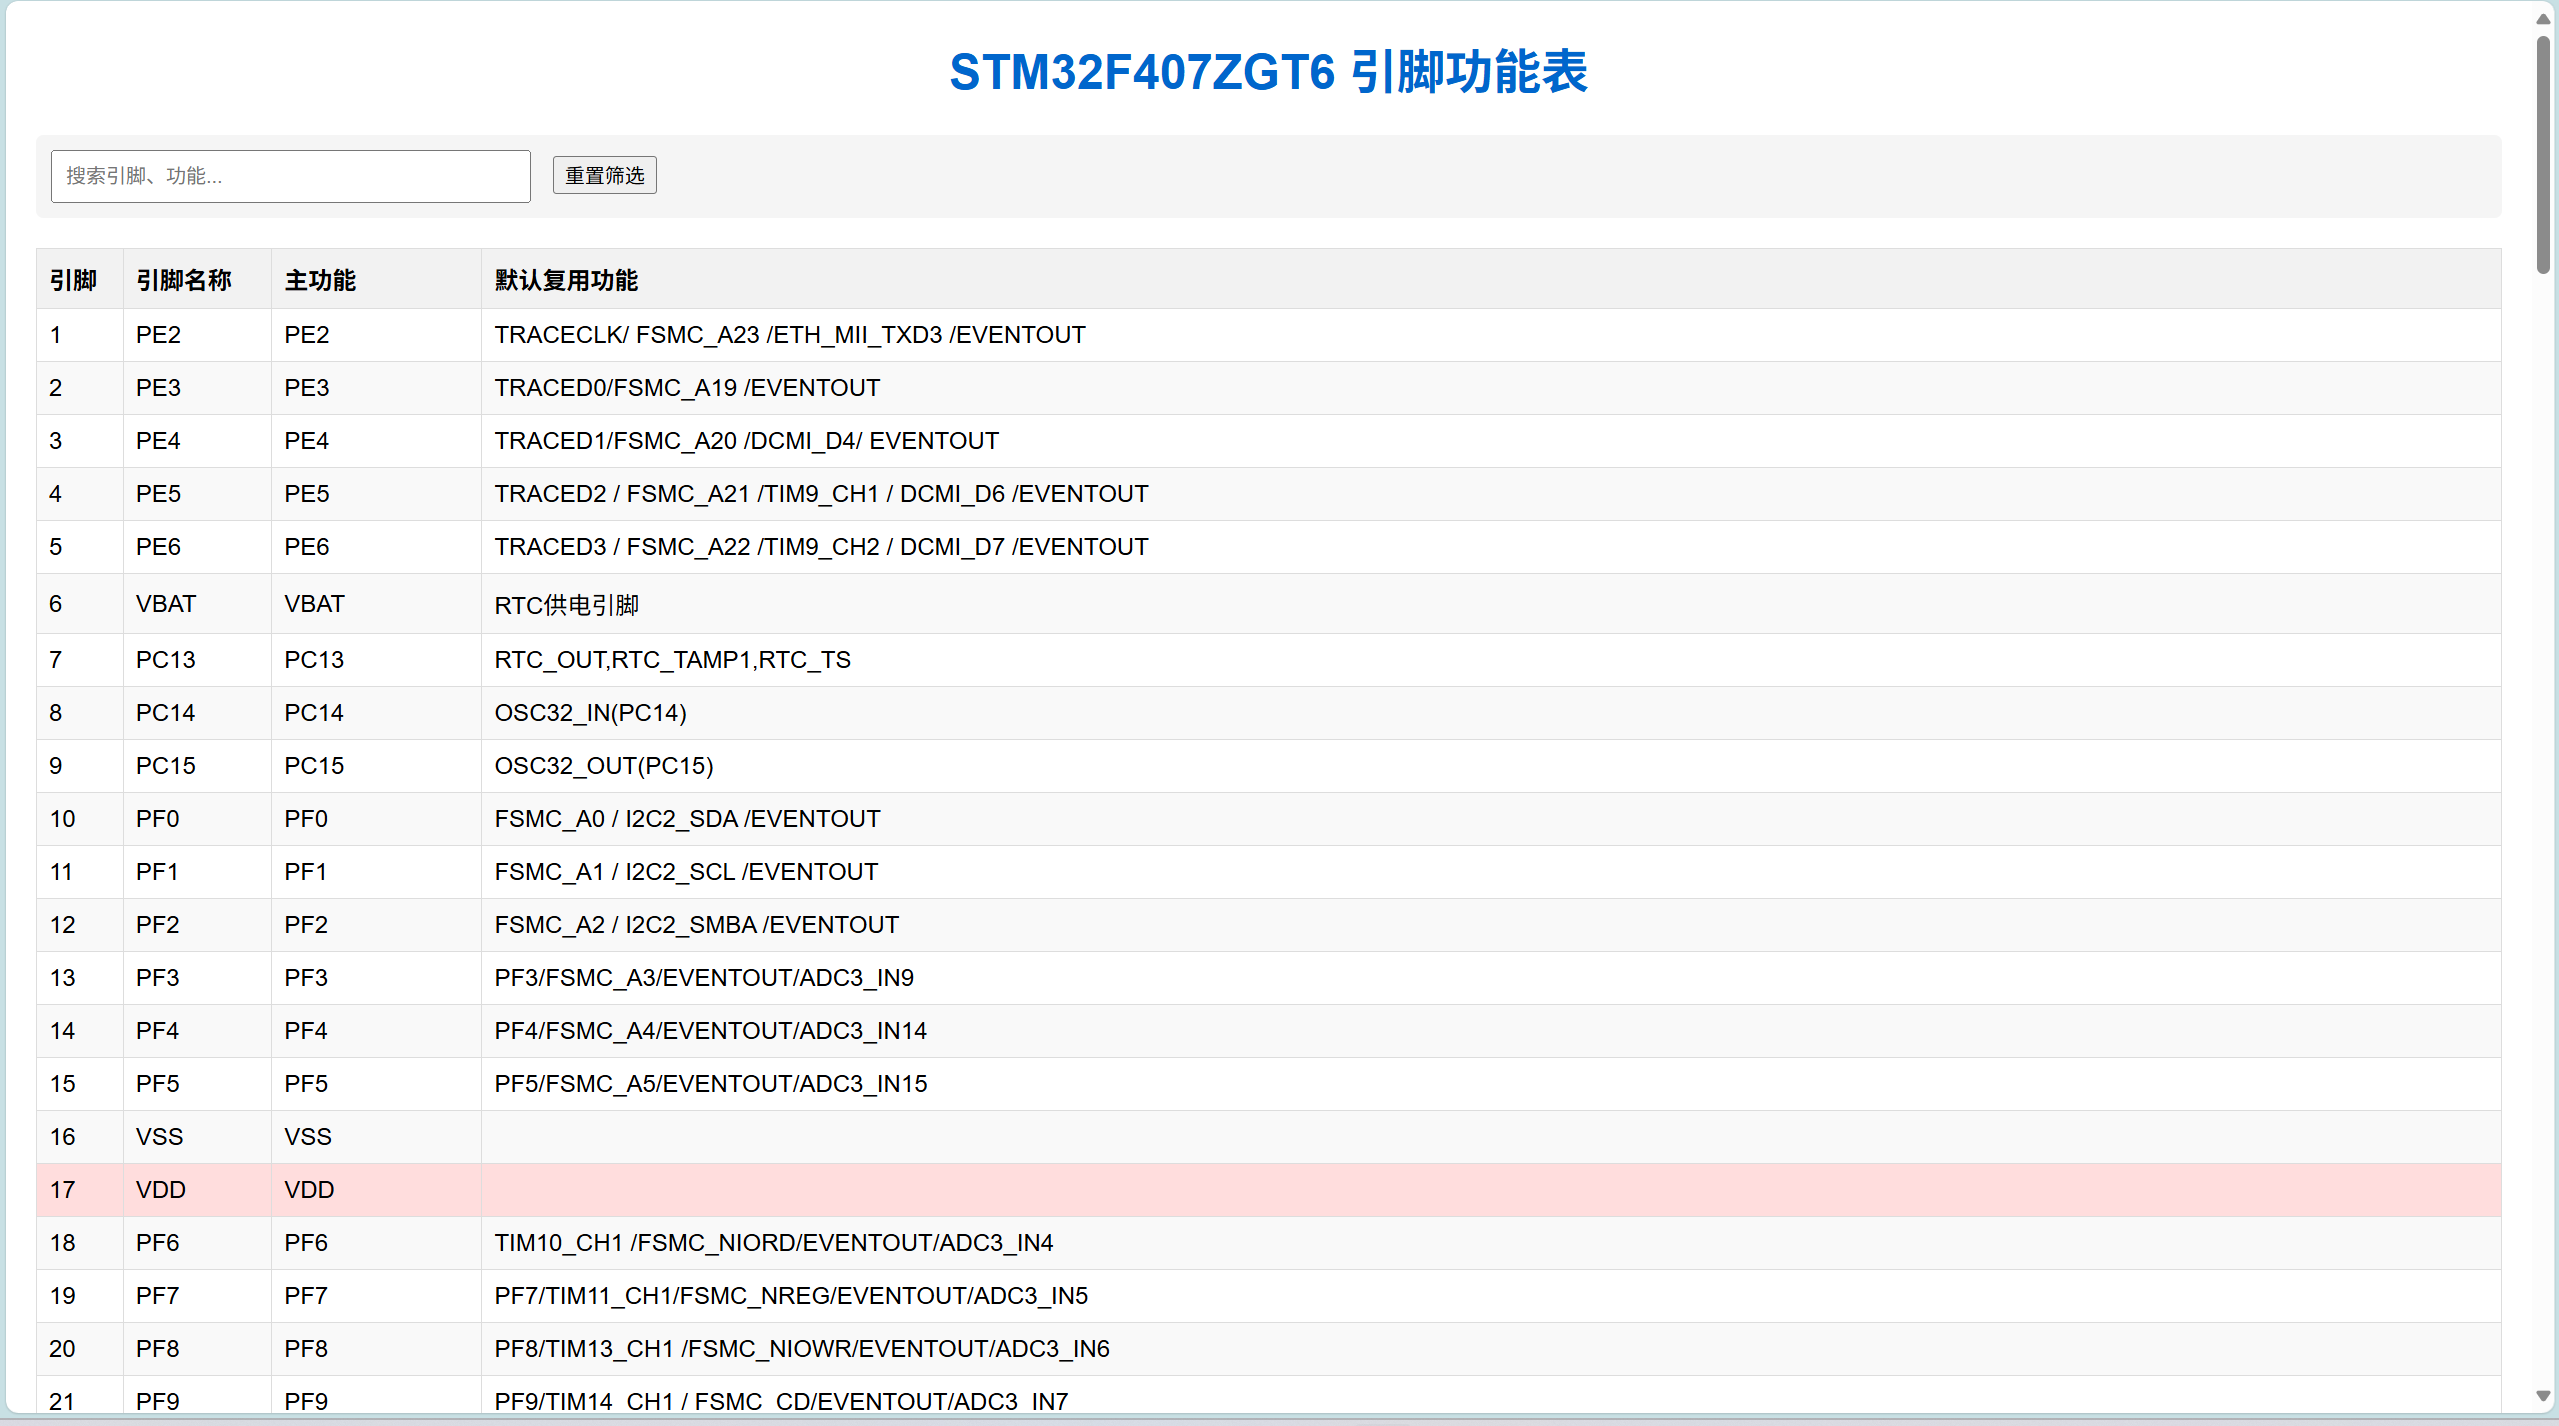Click pin name PE3 in row 2
This screenshot has height=1426, width=2559.
click(x=197, y=388)
